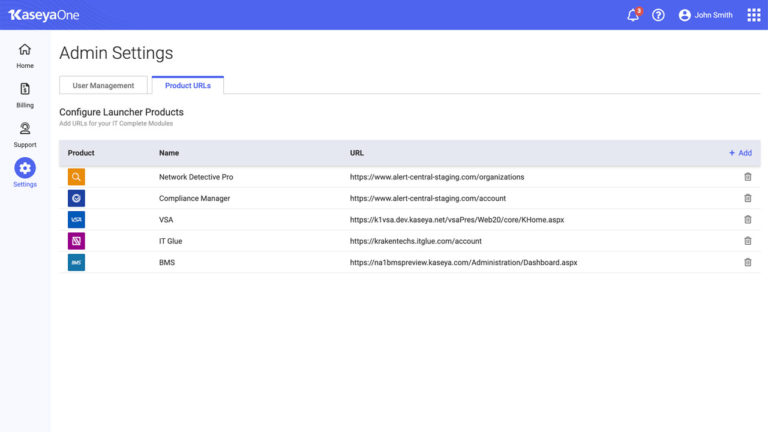The image size is (768, 432).
Task: Click the Compliance Manager product icon
Action: pos(76,198)
